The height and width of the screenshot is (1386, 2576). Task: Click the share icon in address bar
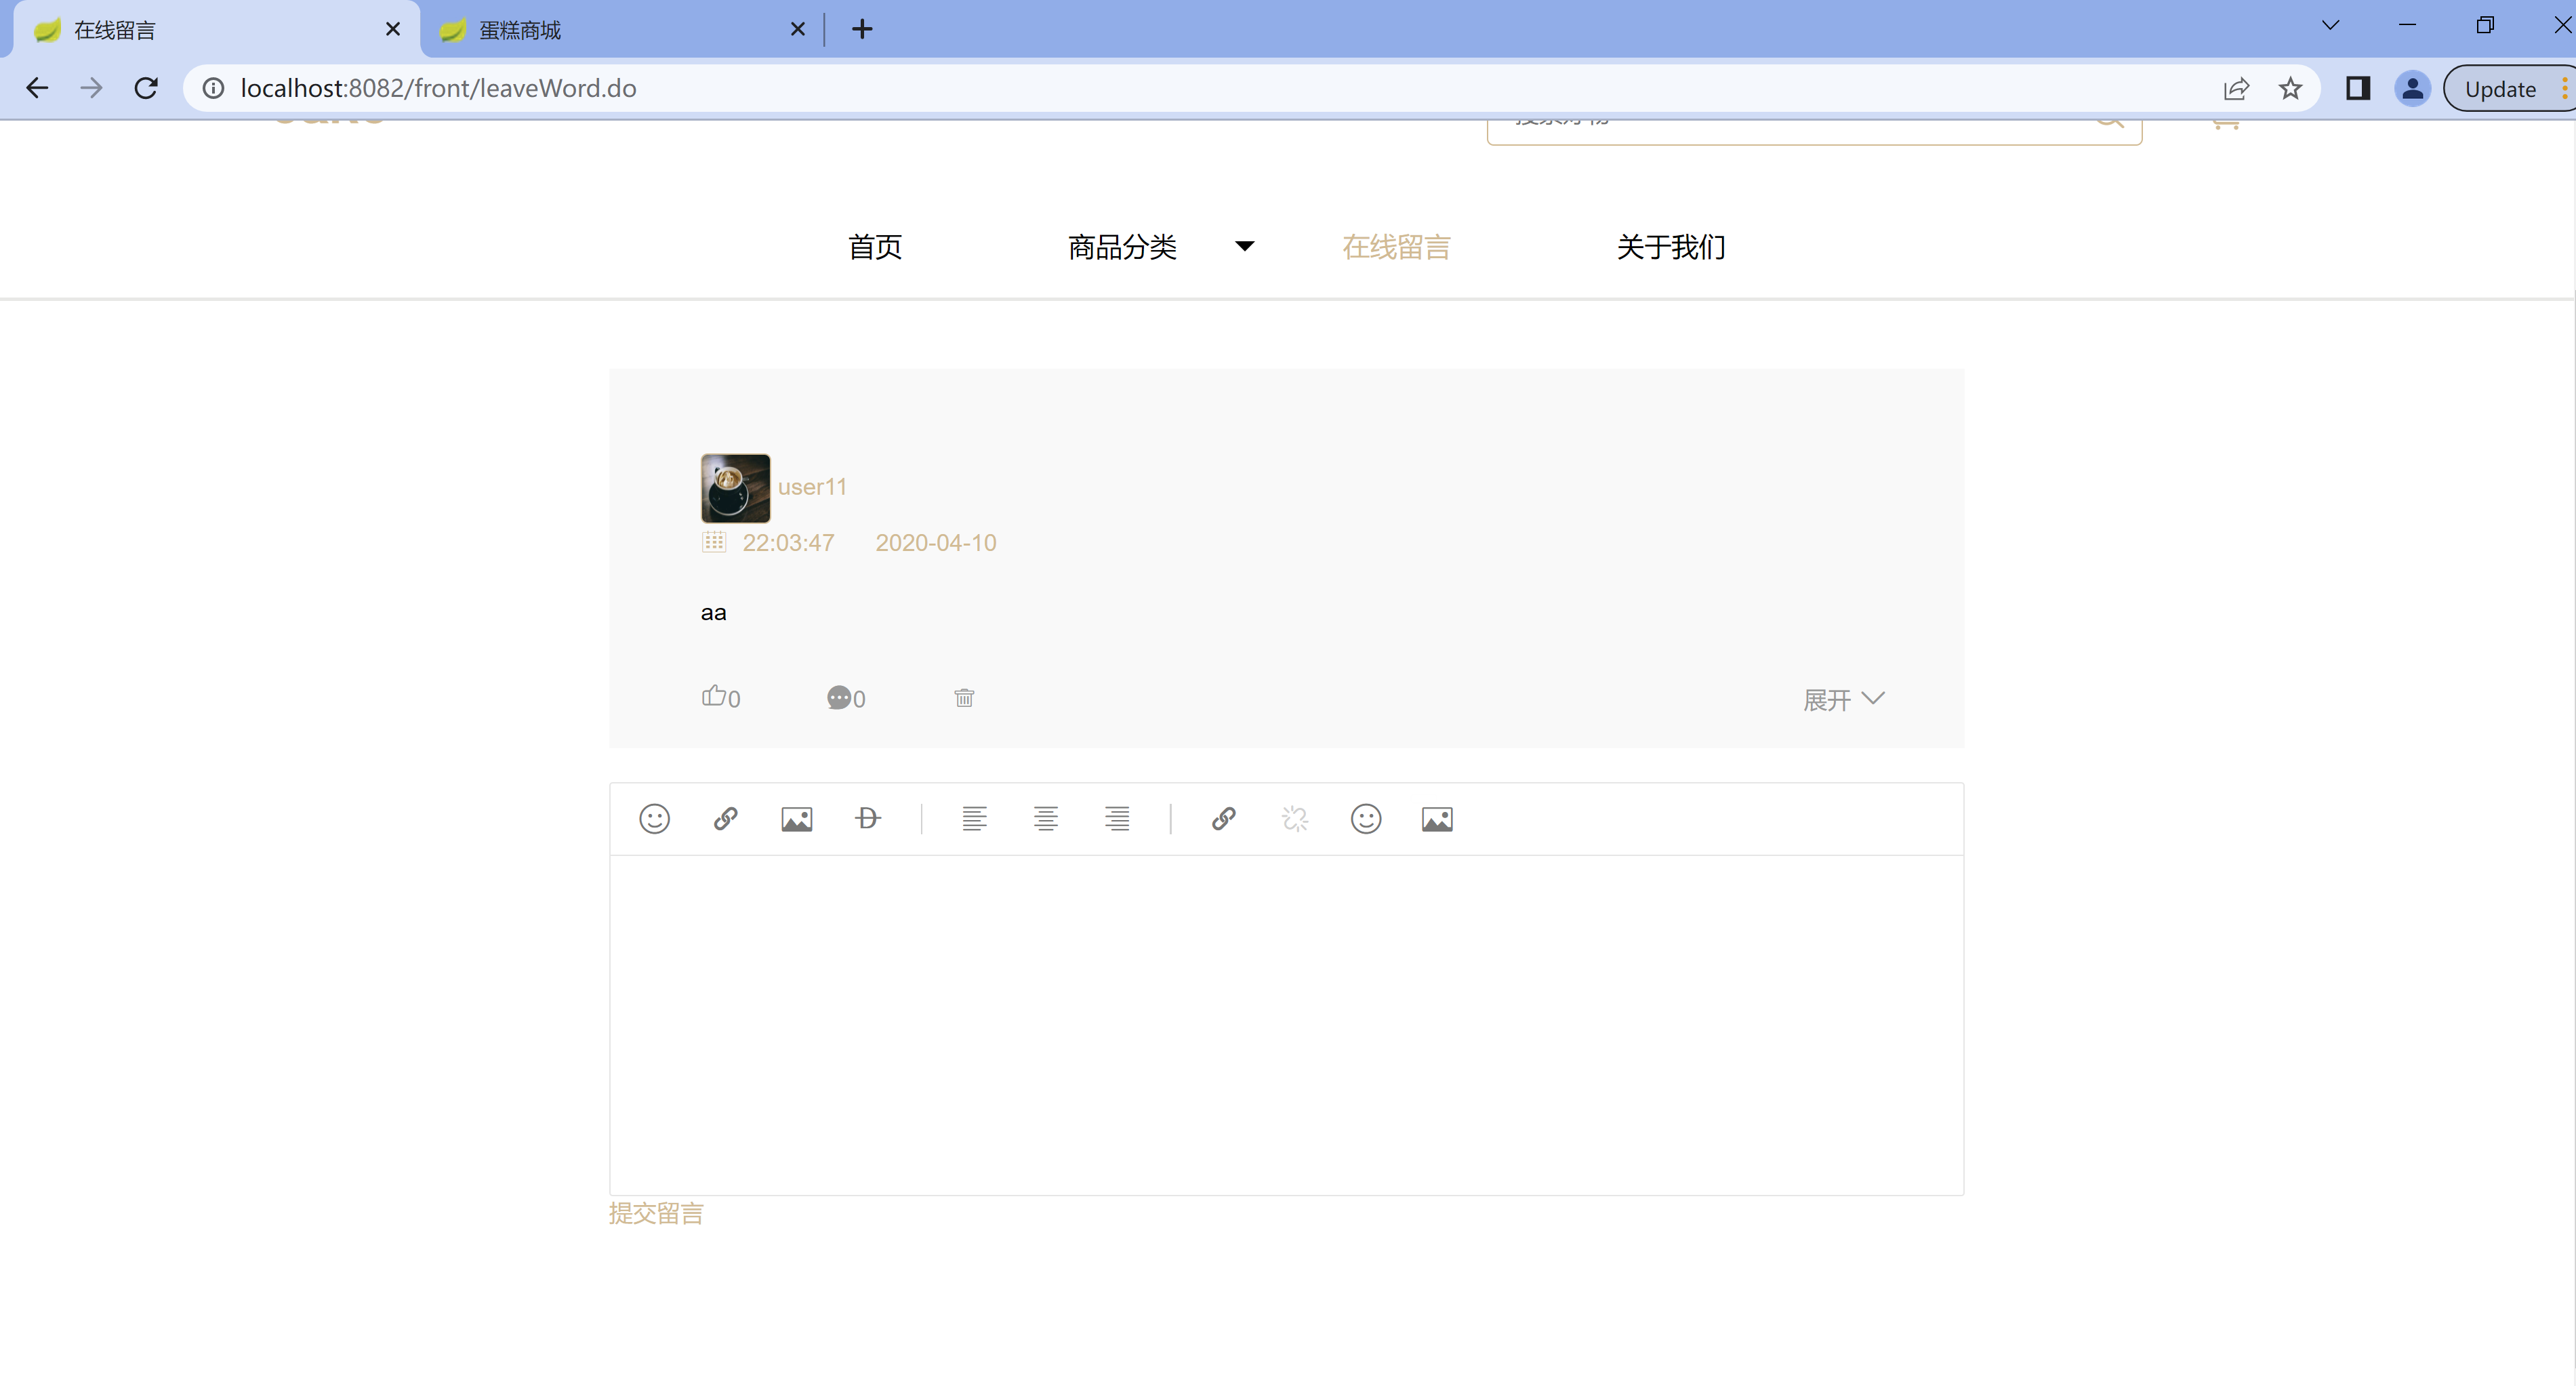tap(2236, 89)
